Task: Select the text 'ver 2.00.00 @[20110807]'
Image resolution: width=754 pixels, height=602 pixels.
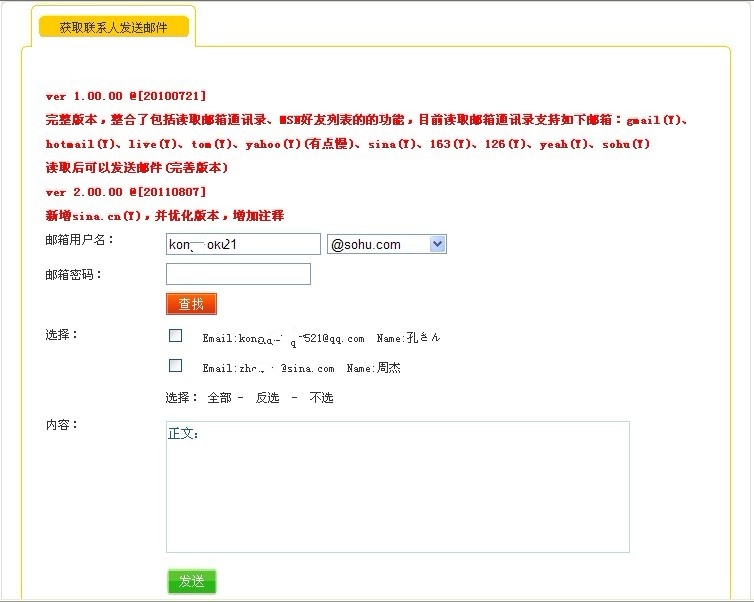Action: pos(126,192)
